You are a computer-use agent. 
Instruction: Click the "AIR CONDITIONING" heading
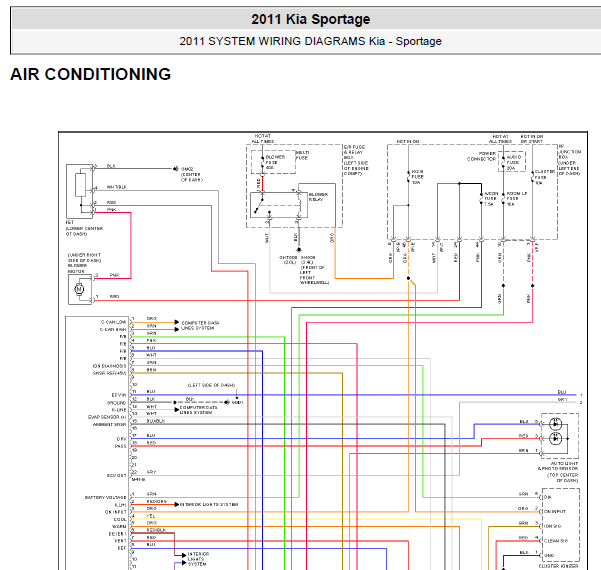[x=90, y=74]
